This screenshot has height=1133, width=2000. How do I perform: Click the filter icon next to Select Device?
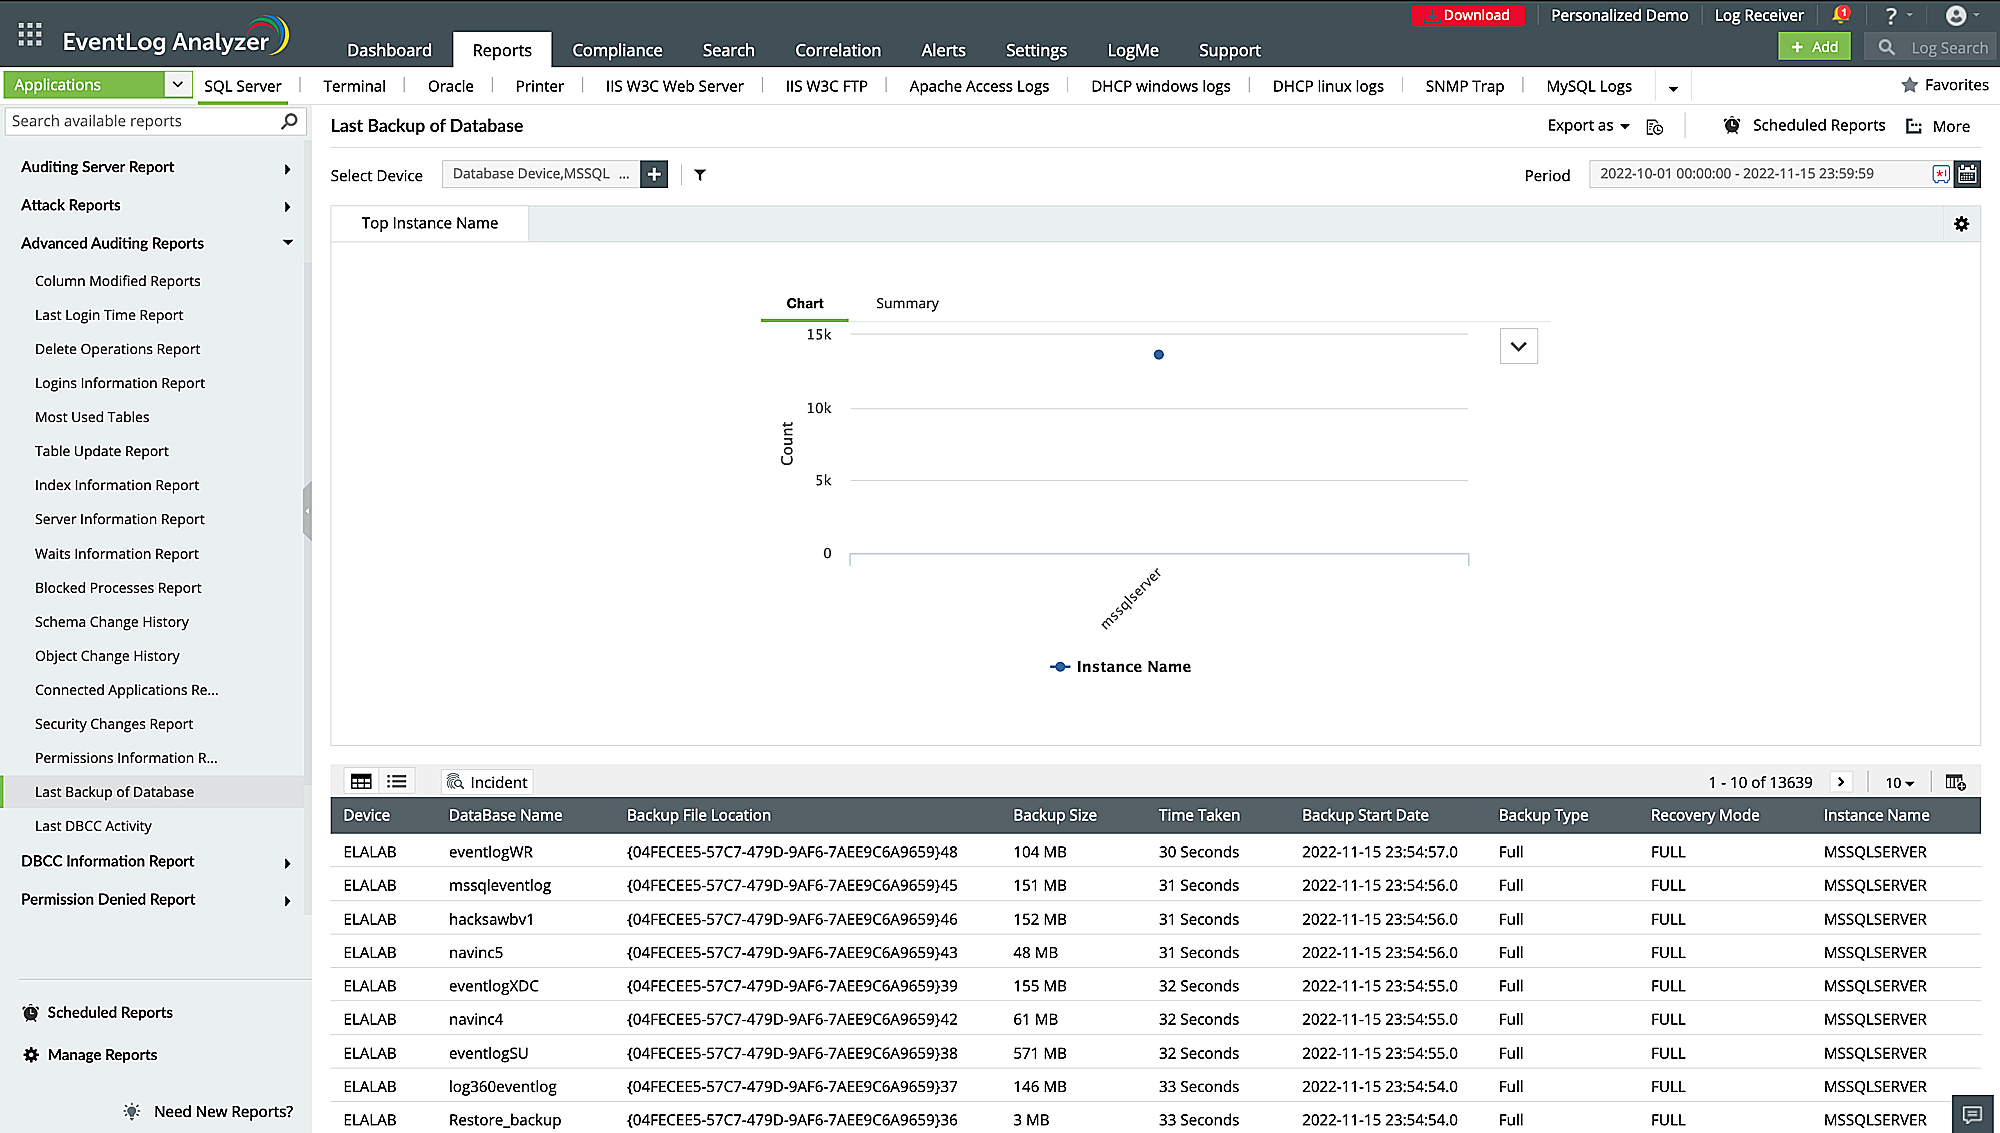[699, 173]
